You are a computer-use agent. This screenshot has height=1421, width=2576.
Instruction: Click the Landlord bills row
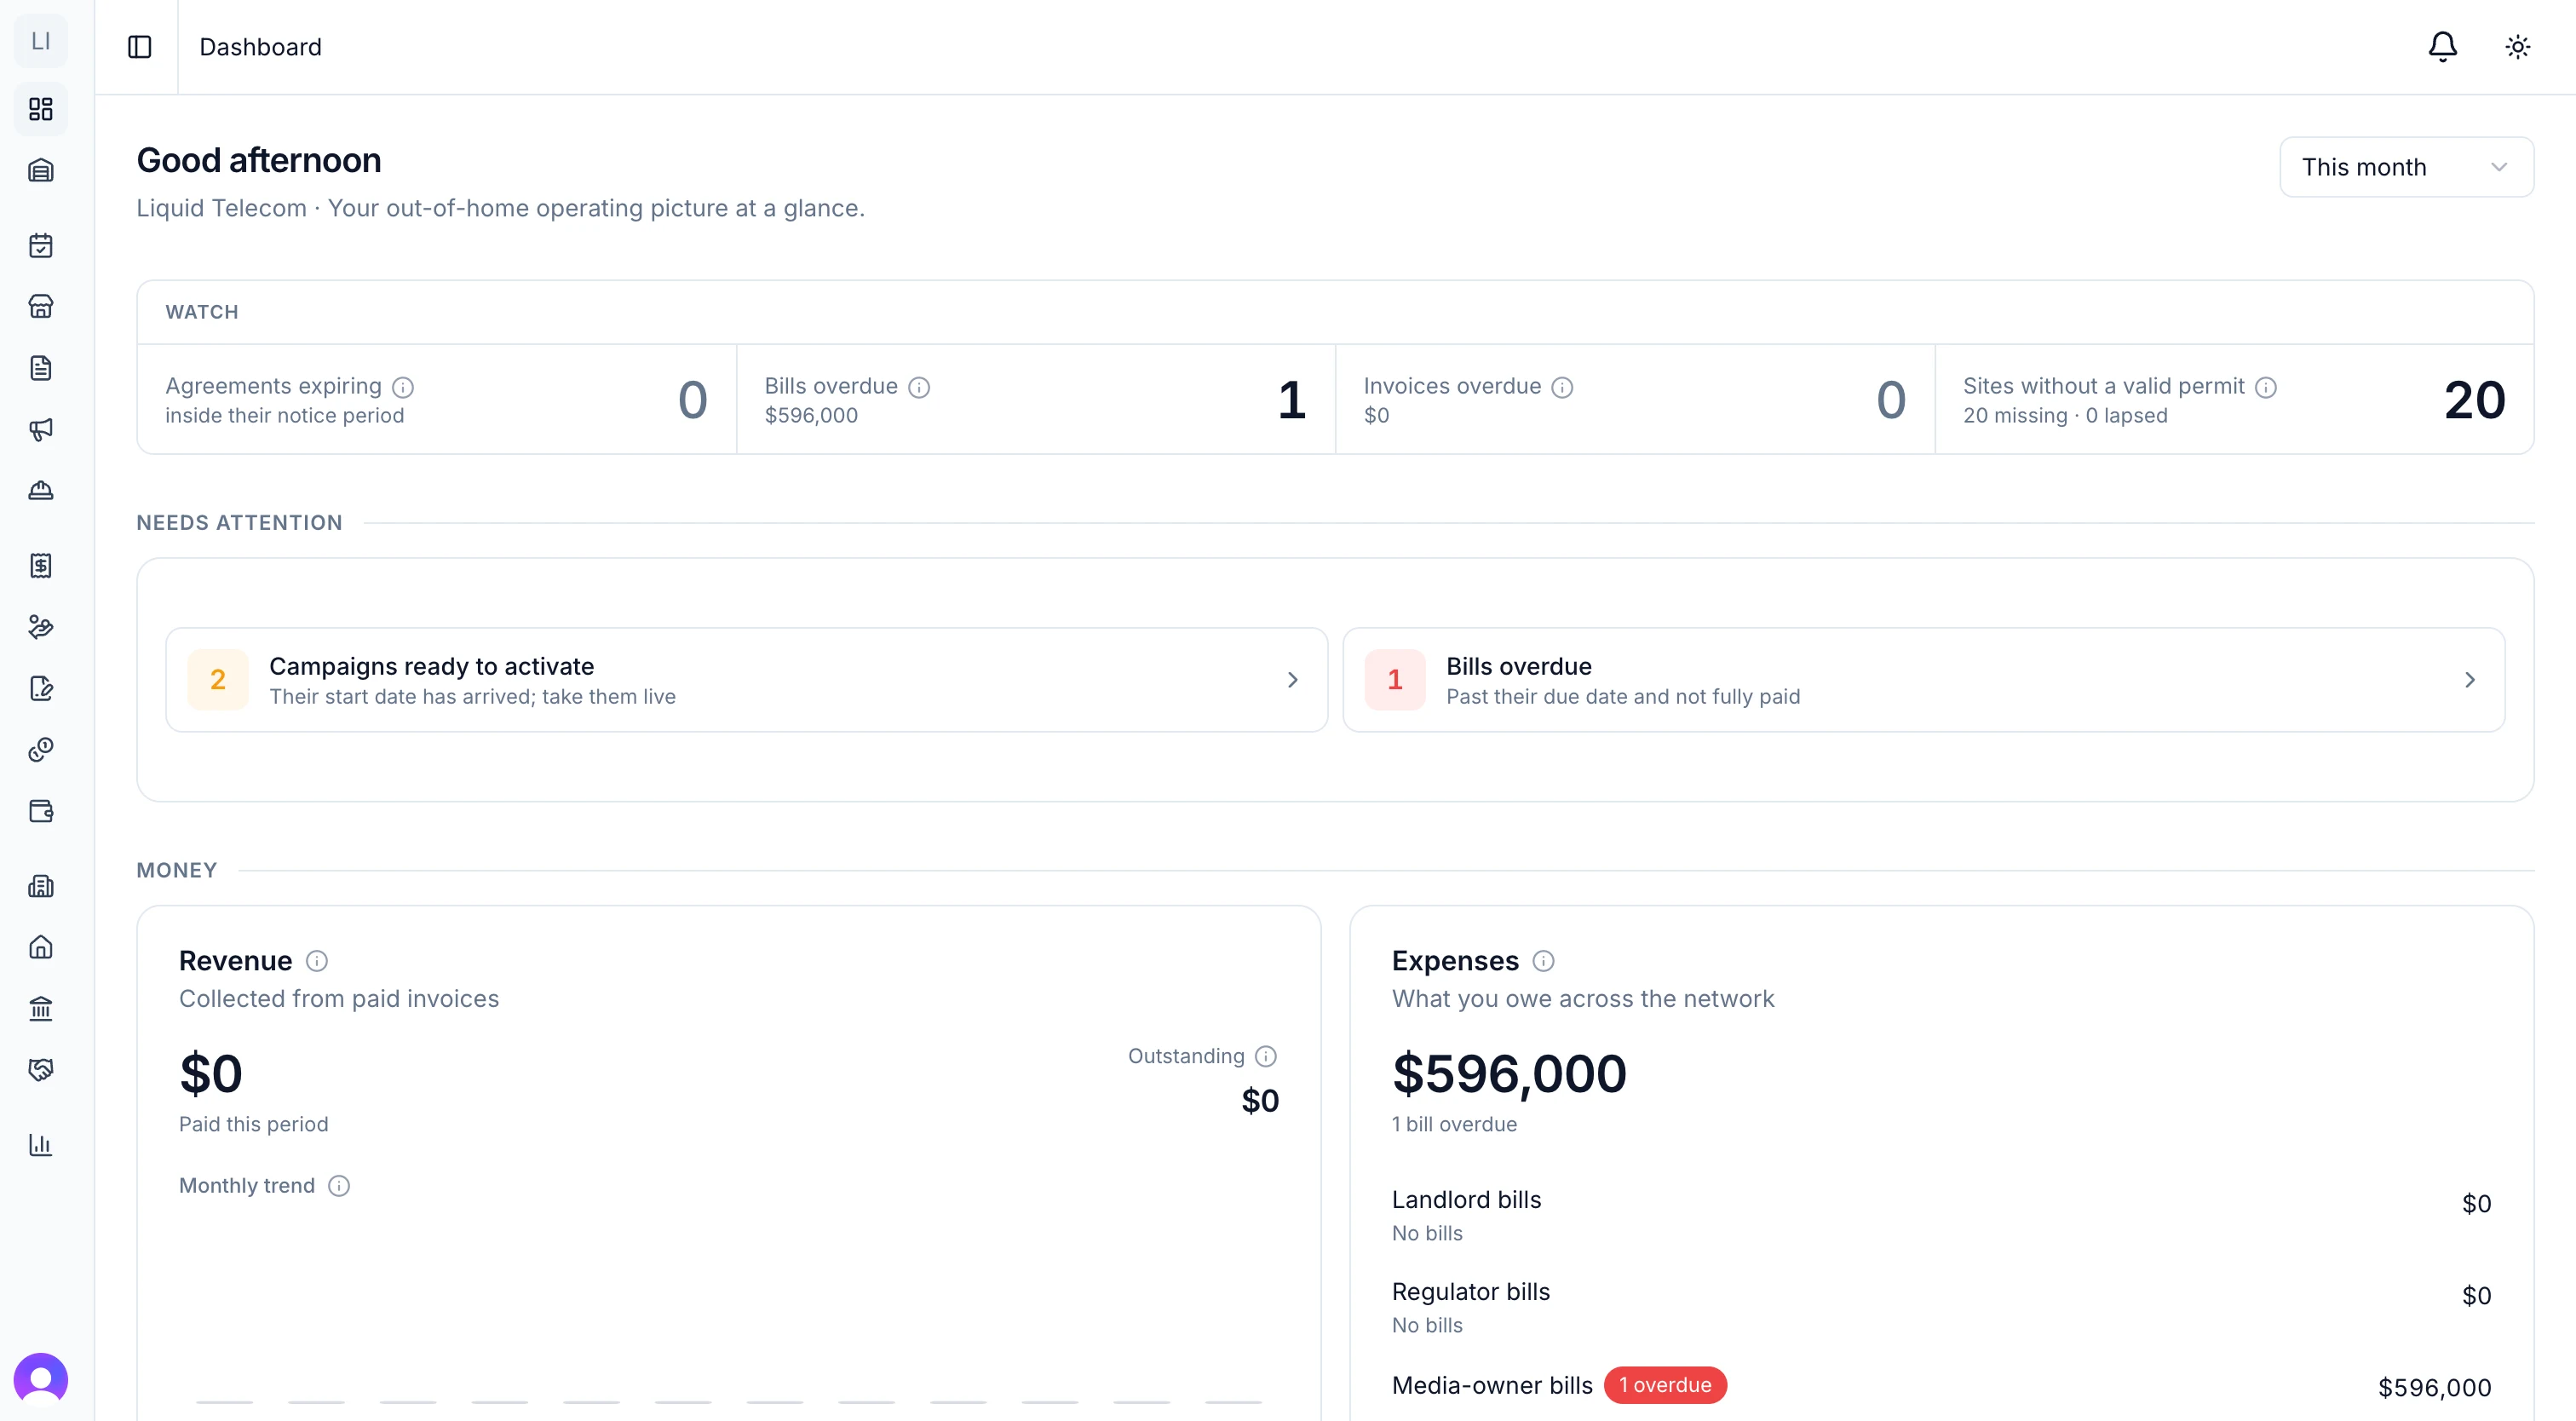click(1941, 1215)
